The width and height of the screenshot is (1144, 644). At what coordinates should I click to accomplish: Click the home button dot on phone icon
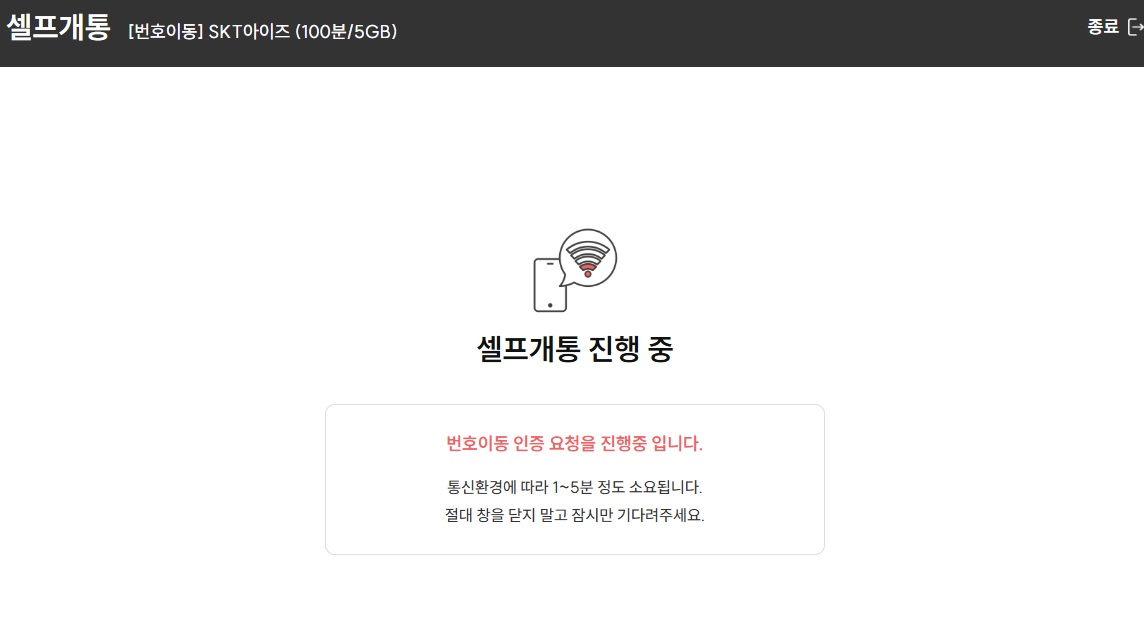550,305
